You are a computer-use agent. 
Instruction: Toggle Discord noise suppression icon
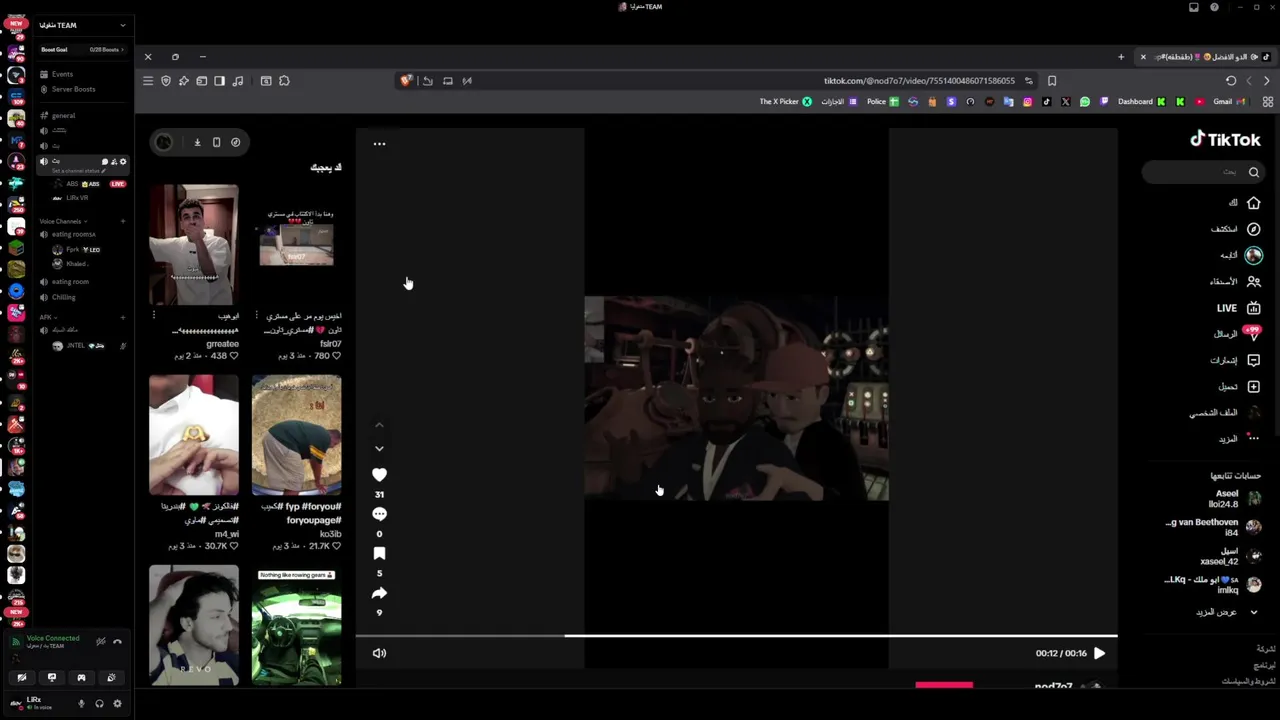(101, 642)
